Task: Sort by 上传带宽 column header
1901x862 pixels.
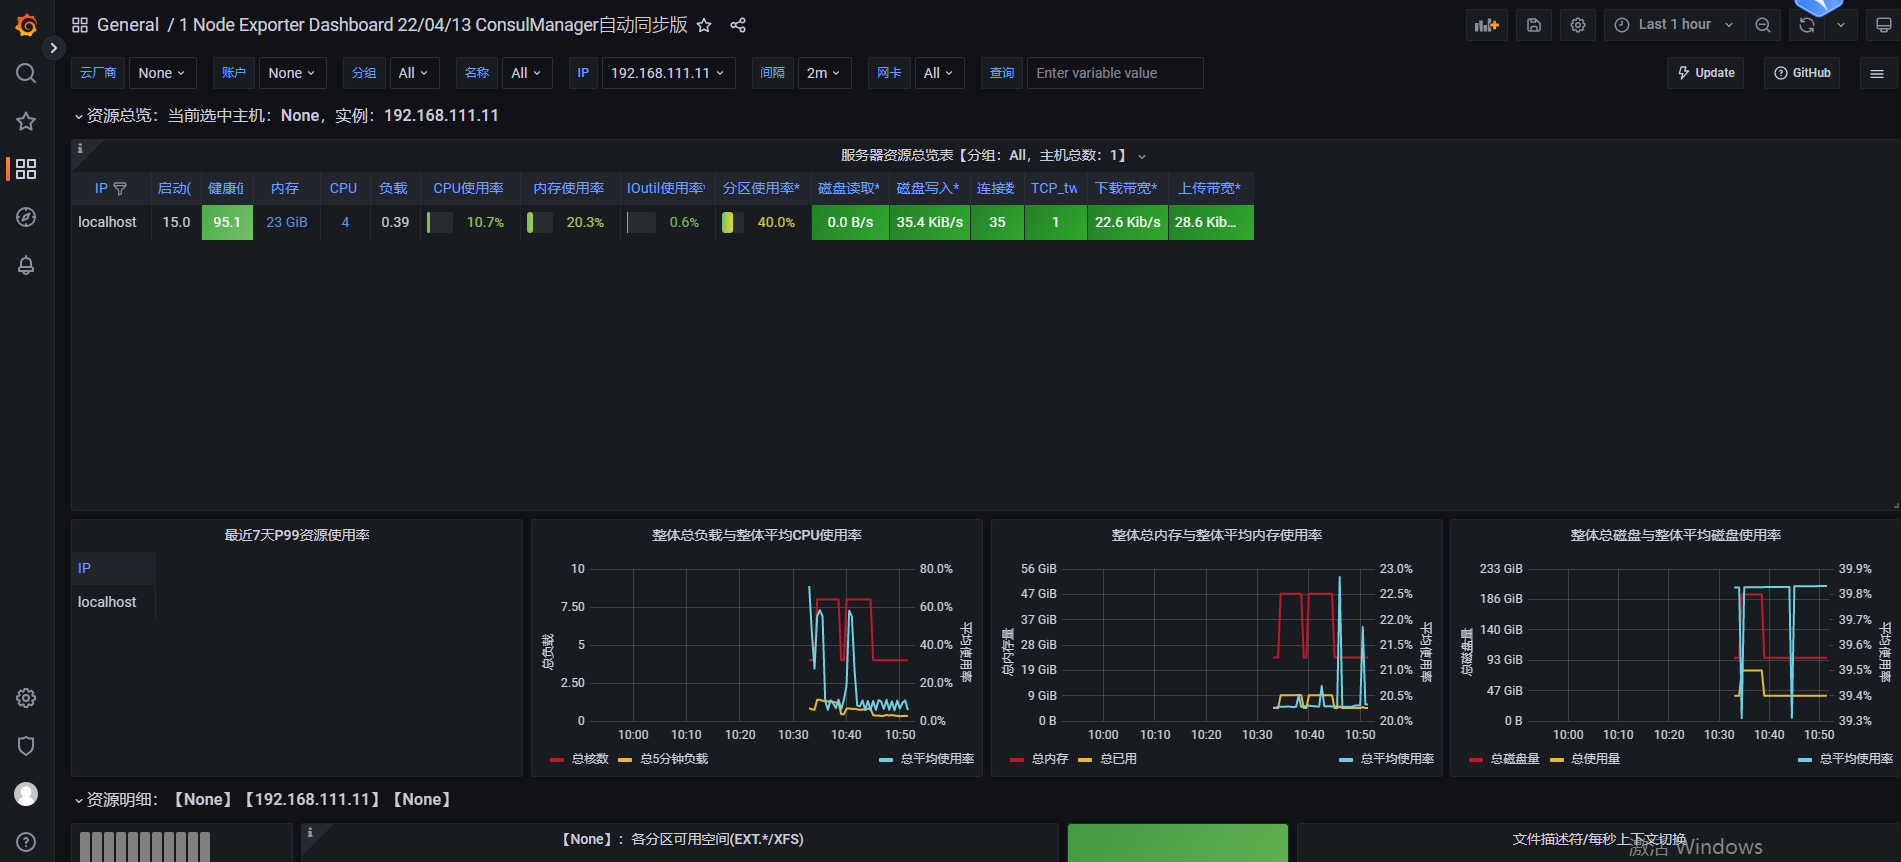Action: coord(1210,188)
